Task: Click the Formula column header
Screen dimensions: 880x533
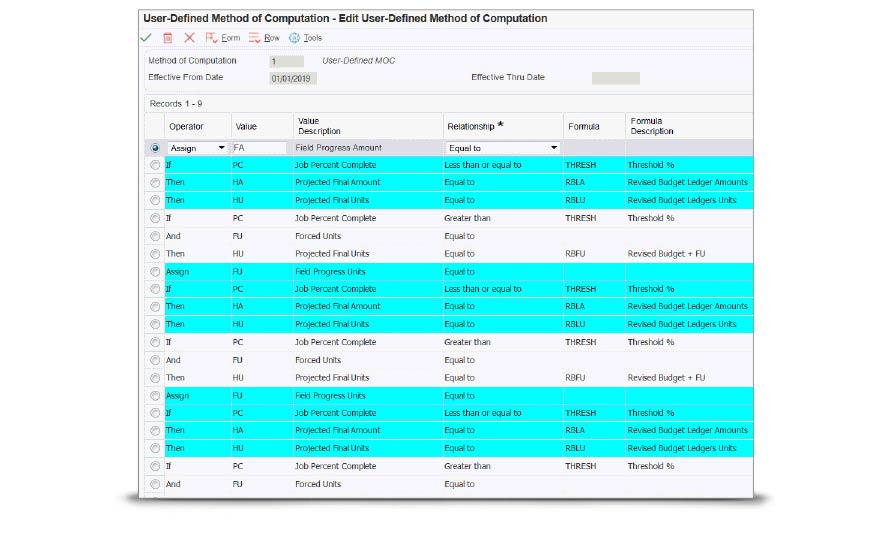Action: pos(583,127)
